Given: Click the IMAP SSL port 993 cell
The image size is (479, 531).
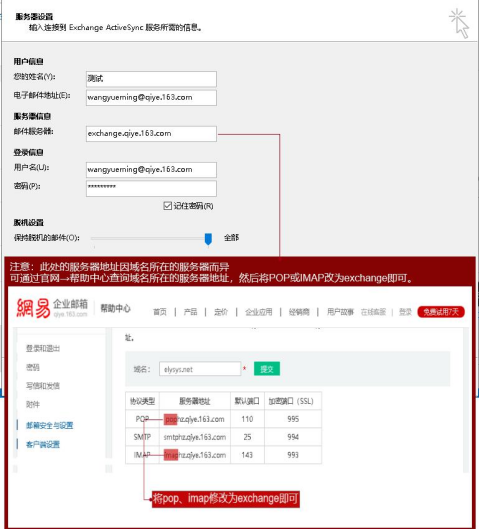Looking at the screenshot, I should pos(293,455).
